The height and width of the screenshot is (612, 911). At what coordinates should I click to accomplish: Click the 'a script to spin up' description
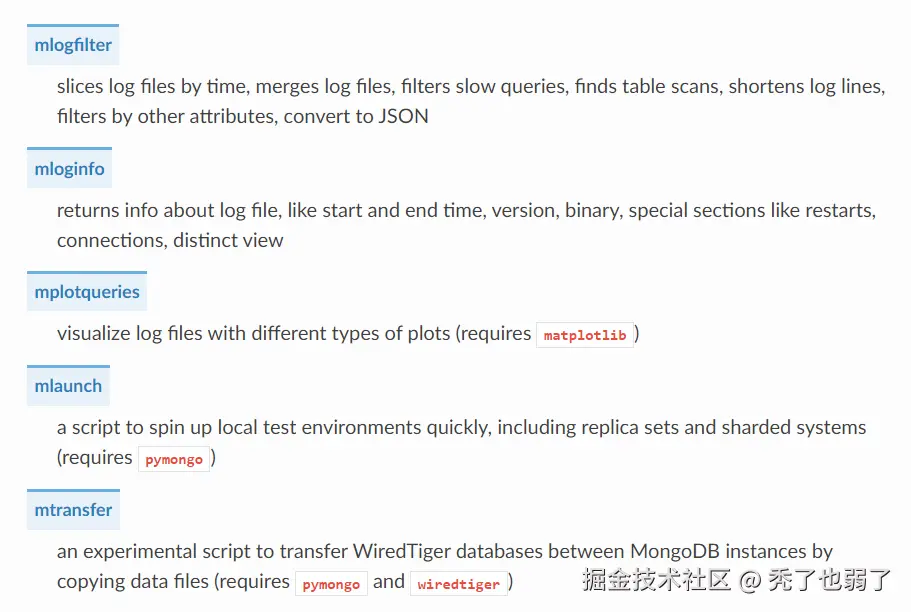coord(461,443)
